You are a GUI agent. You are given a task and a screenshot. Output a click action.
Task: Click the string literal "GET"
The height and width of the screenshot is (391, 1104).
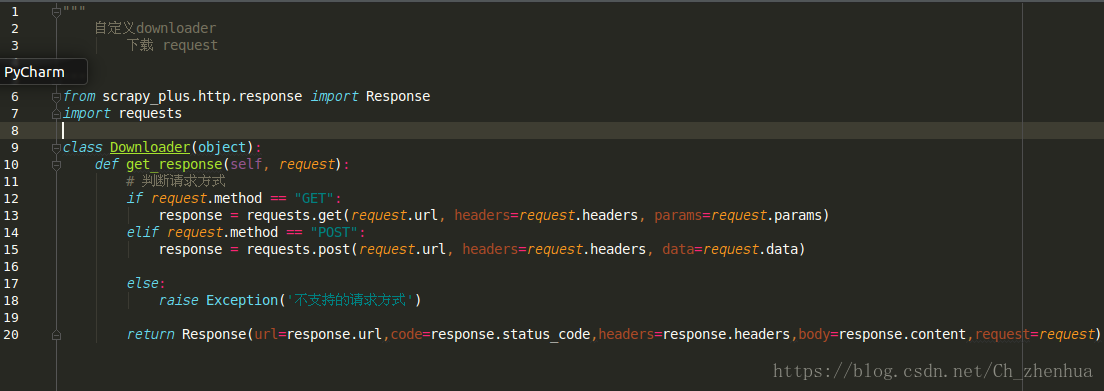(314, 198)
